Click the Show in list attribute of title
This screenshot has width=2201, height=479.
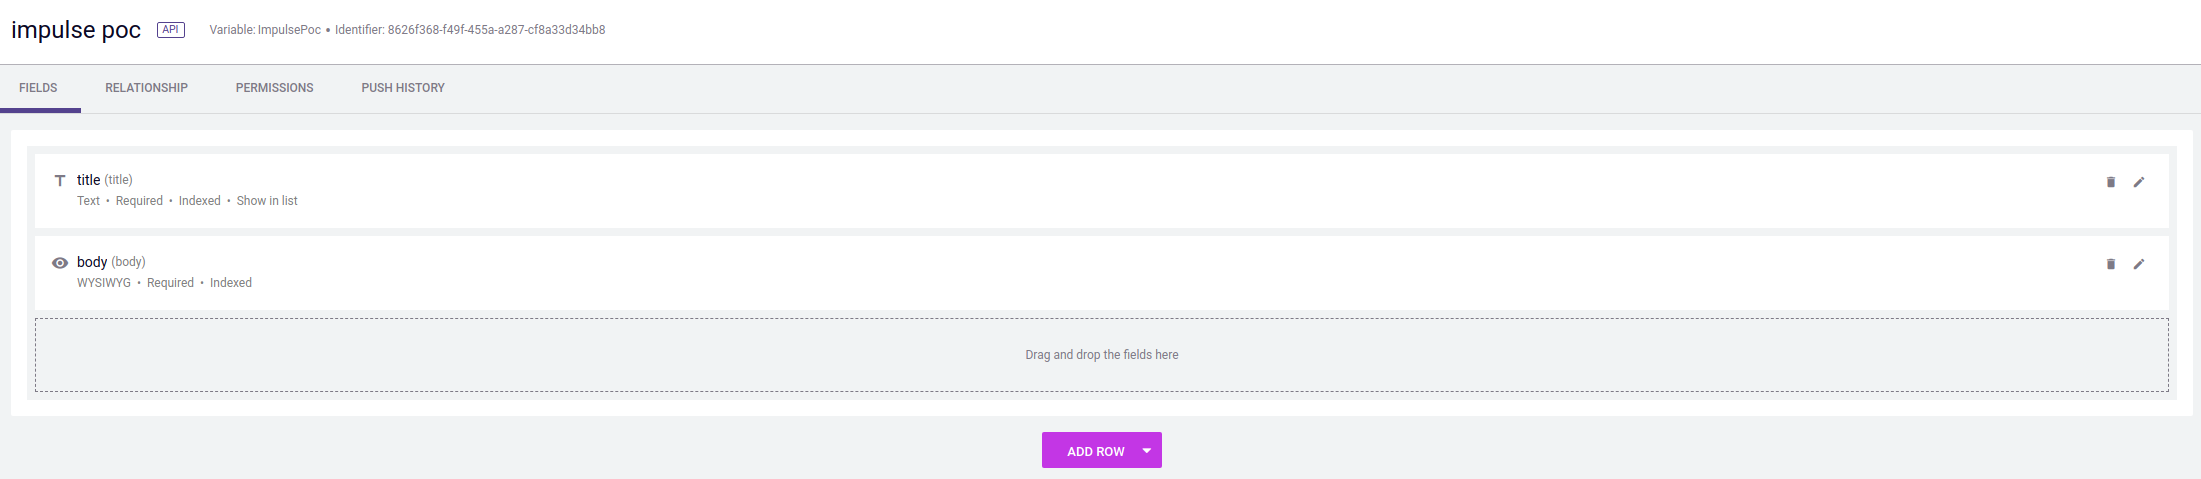tap(267, 201)
